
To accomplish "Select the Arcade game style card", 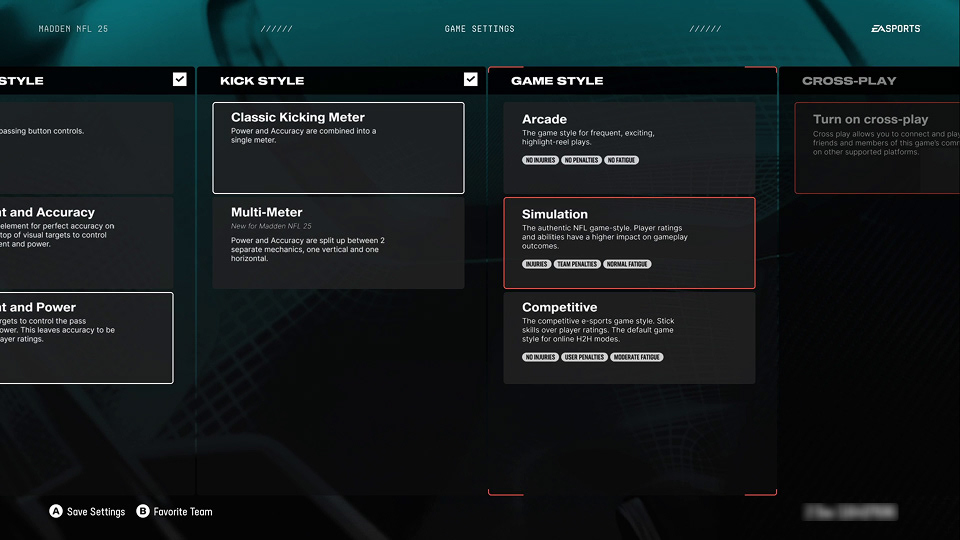I will pyautogui.click(x=629, y=148).
